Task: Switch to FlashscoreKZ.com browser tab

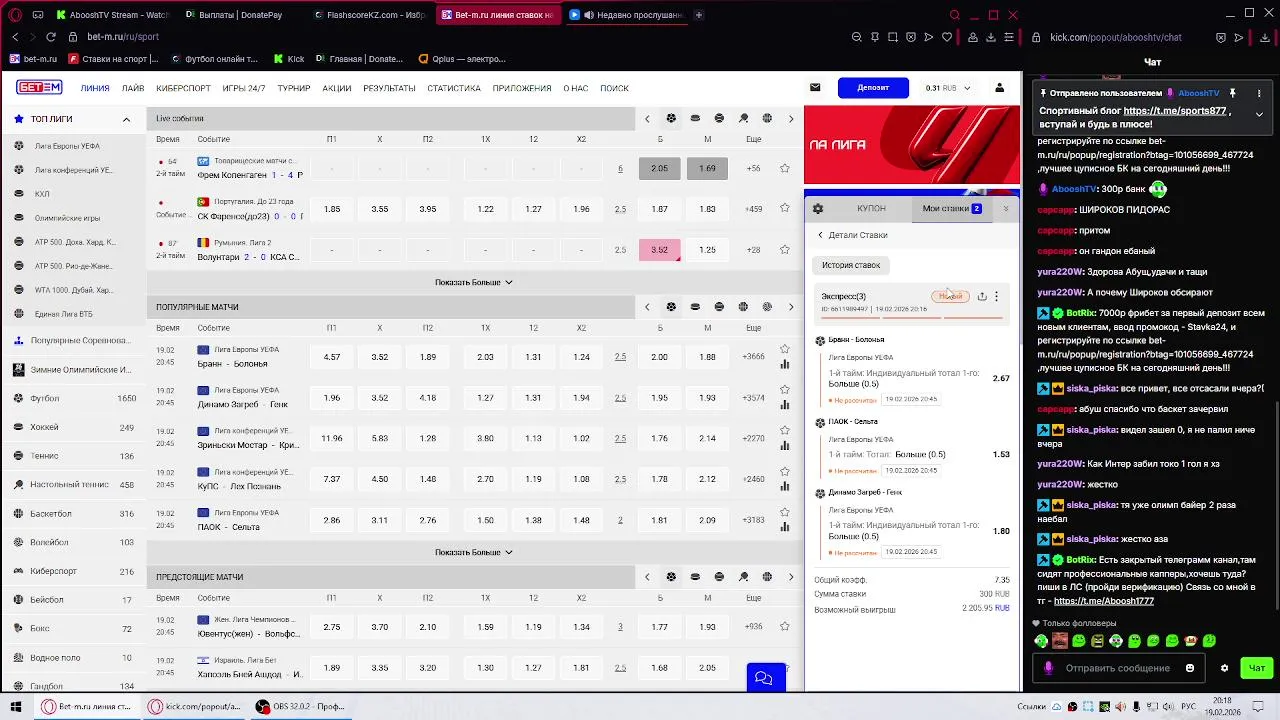Action: tap(369, 15)
